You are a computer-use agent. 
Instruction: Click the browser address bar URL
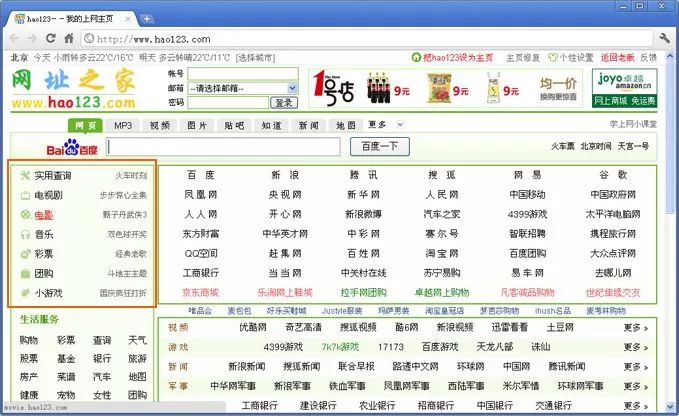click(366, 39)
